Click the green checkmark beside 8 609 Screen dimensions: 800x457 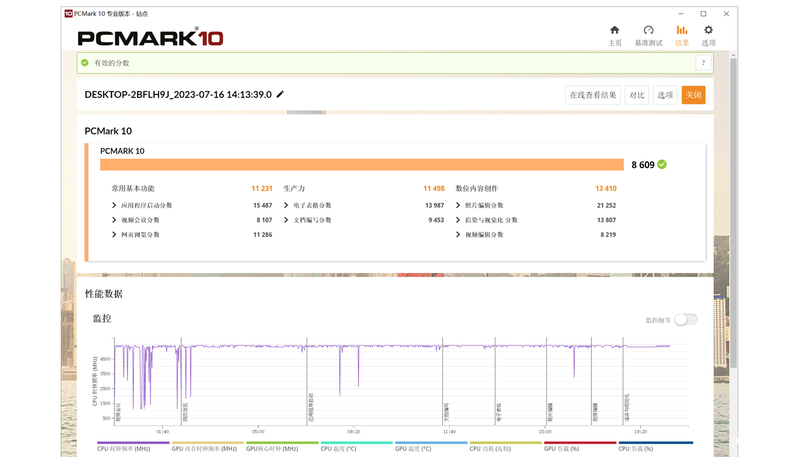662,164
